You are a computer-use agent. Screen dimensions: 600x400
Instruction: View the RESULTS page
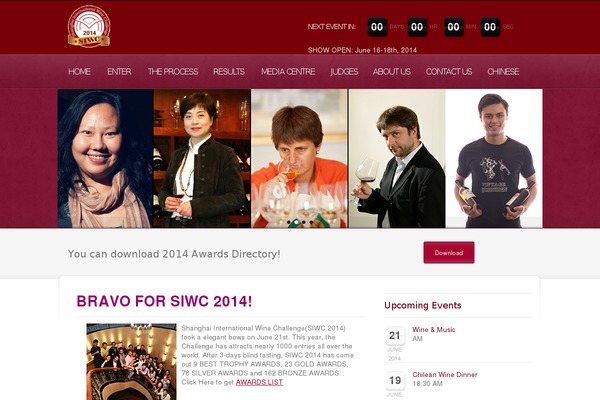(229, 72)
